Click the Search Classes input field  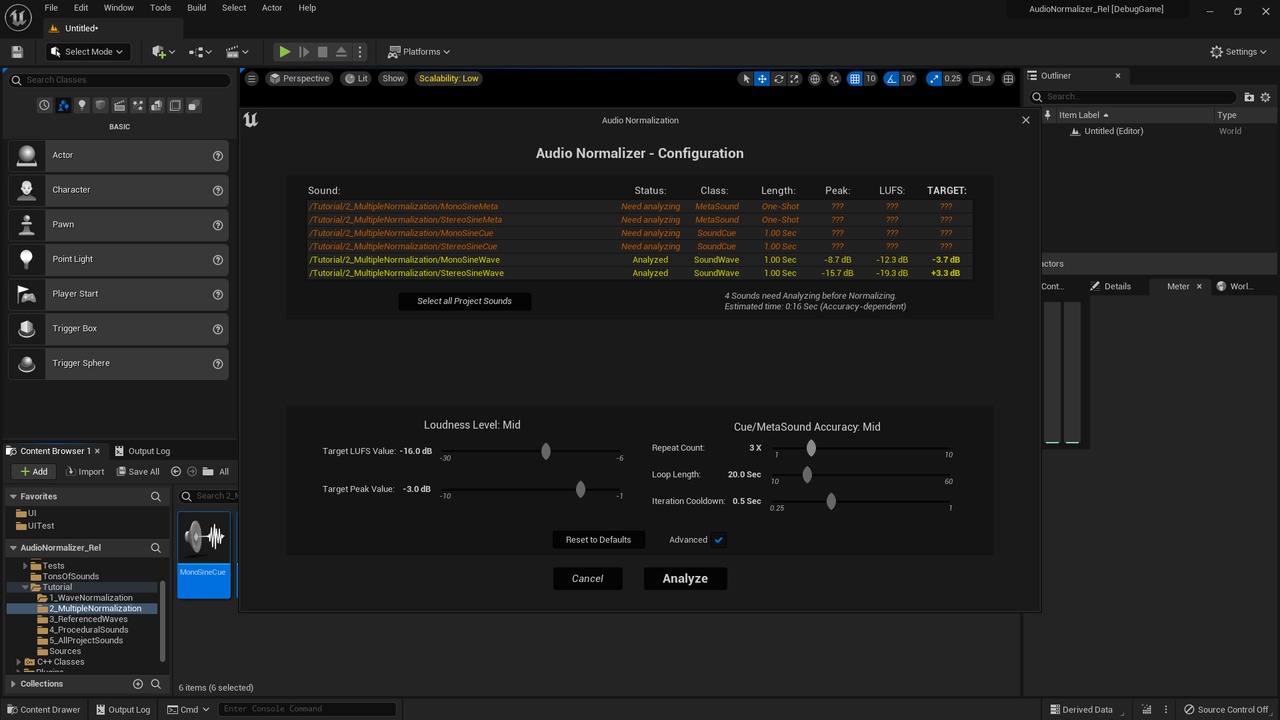(x=118, y=80)
